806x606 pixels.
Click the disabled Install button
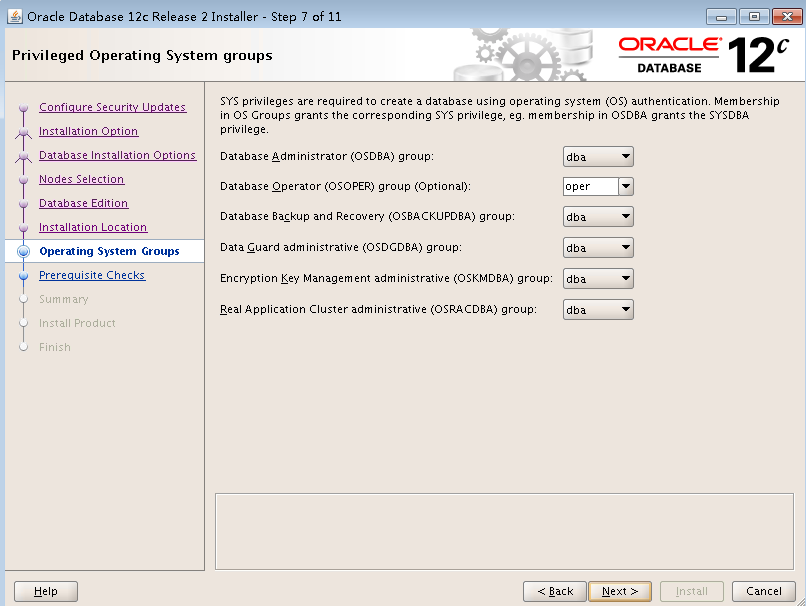pos(692,591)
